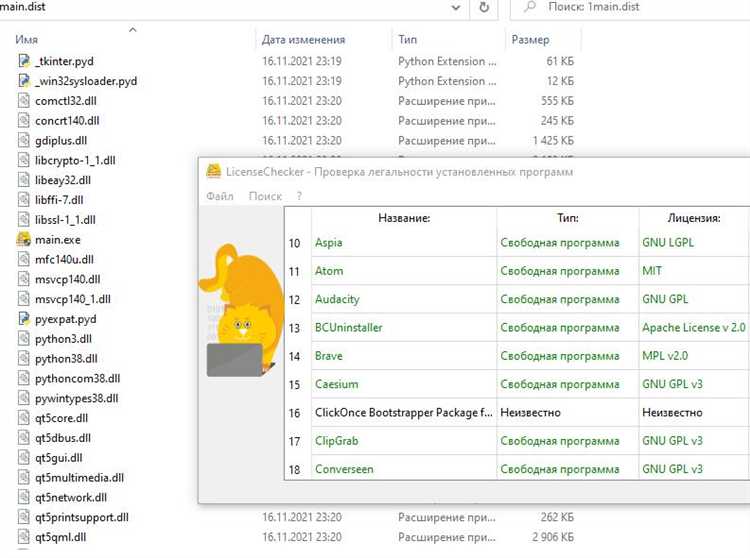Select the qt5qml.dll file name

(x=60, y=537)
